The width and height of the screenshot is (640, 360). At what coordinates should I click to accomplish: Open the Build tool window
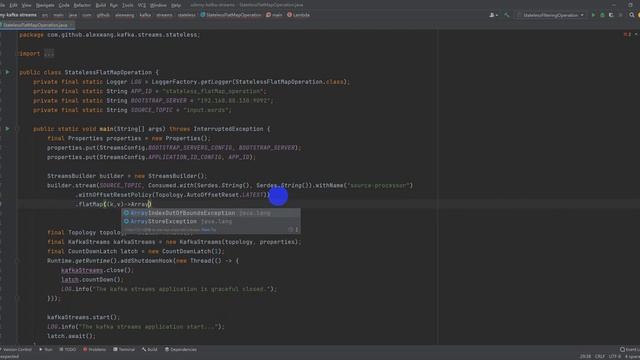tap(150, 349)
